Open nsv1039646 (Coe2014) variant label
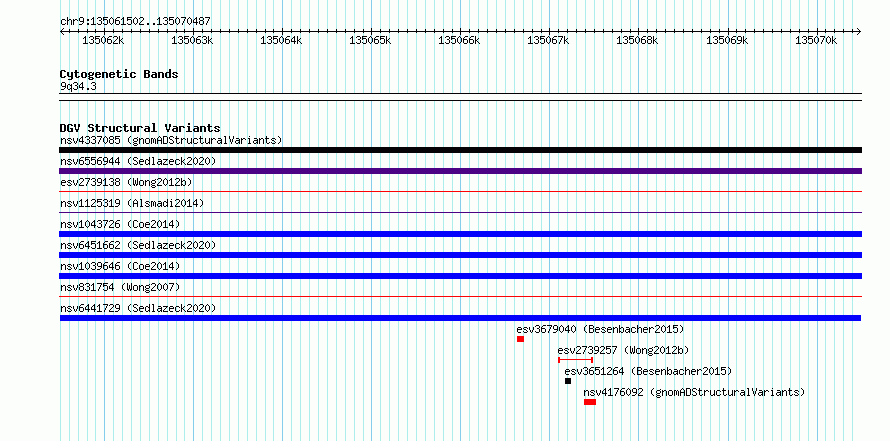 coord(120,266)
